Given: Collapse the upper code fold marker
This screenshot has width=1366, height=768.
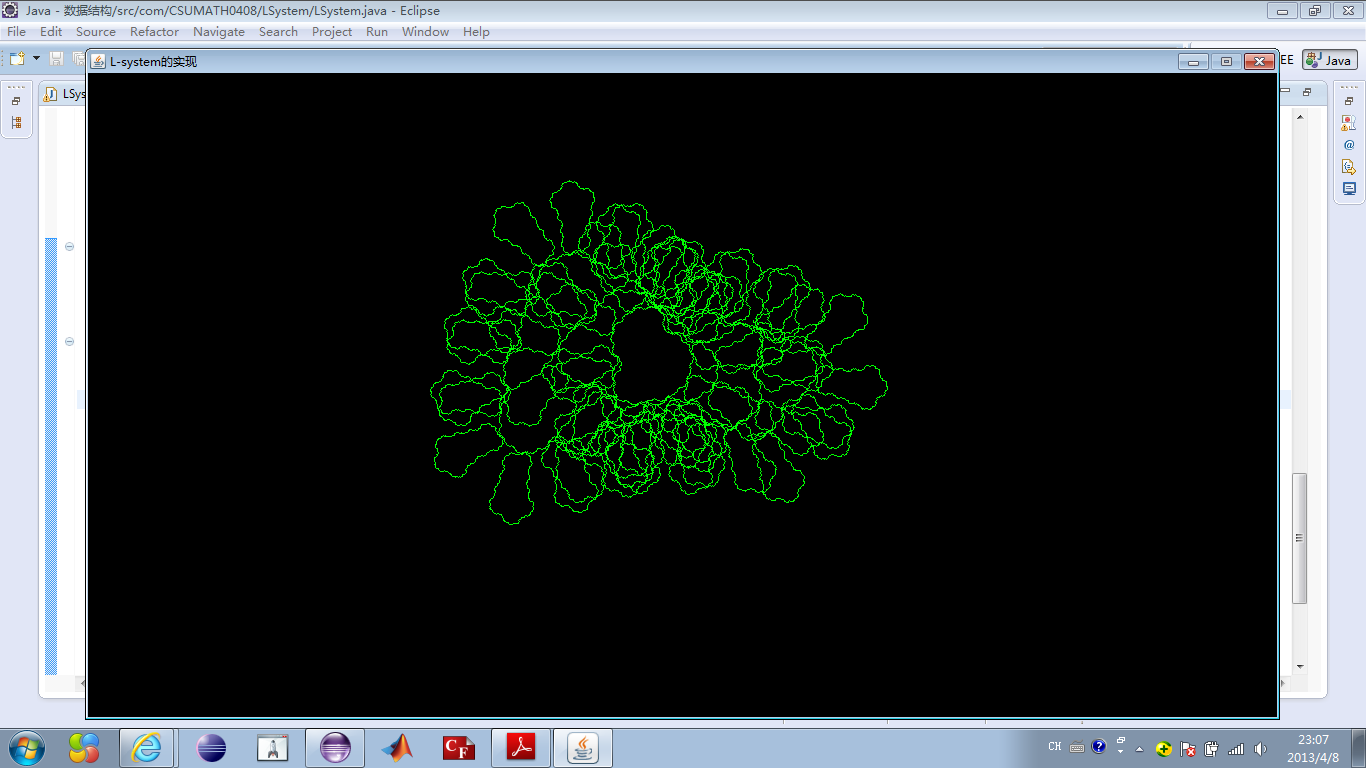Looking at the screenshot, I should pyautogui.click(x=69, y=246).
